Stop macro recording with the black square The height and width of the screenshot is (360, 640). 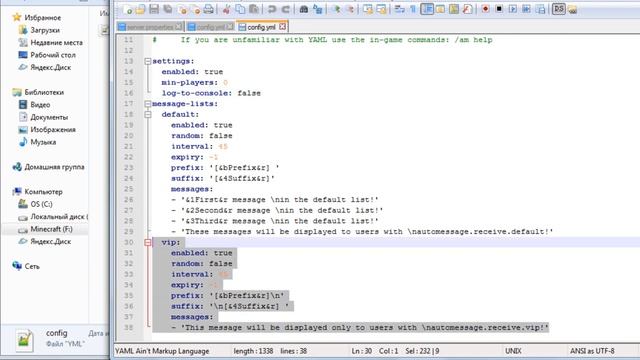pos(499,9)
